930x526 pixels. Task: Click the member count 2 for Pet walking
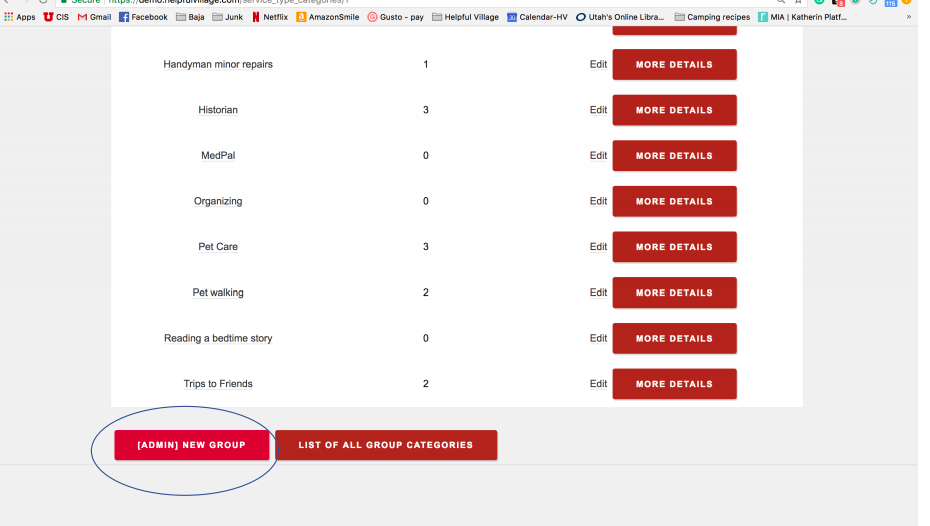(x=425, y=292)
